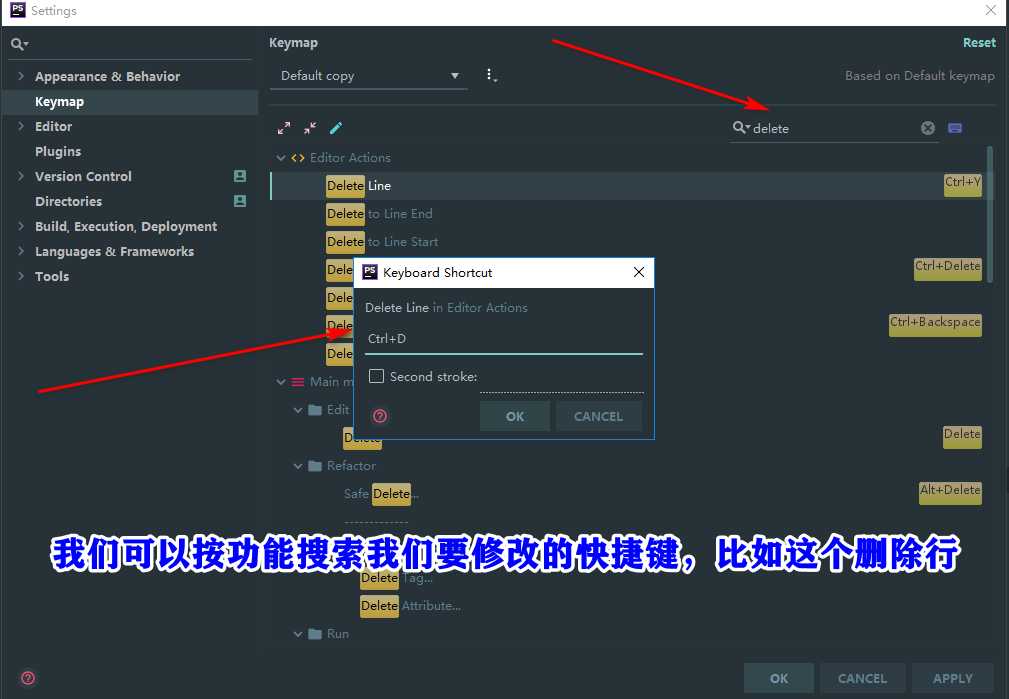Click the Alt+Delete shortcut label

coord(950,492)
